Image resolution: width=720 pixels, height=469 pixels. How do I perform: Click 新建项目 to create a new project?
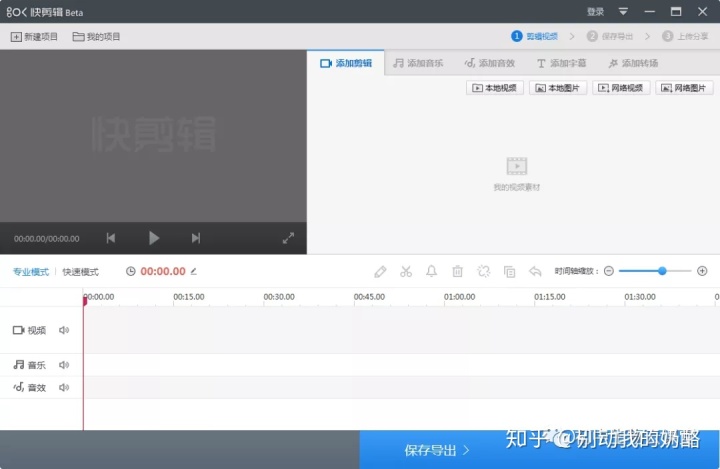pyautogui.click(x=34, y=37)
